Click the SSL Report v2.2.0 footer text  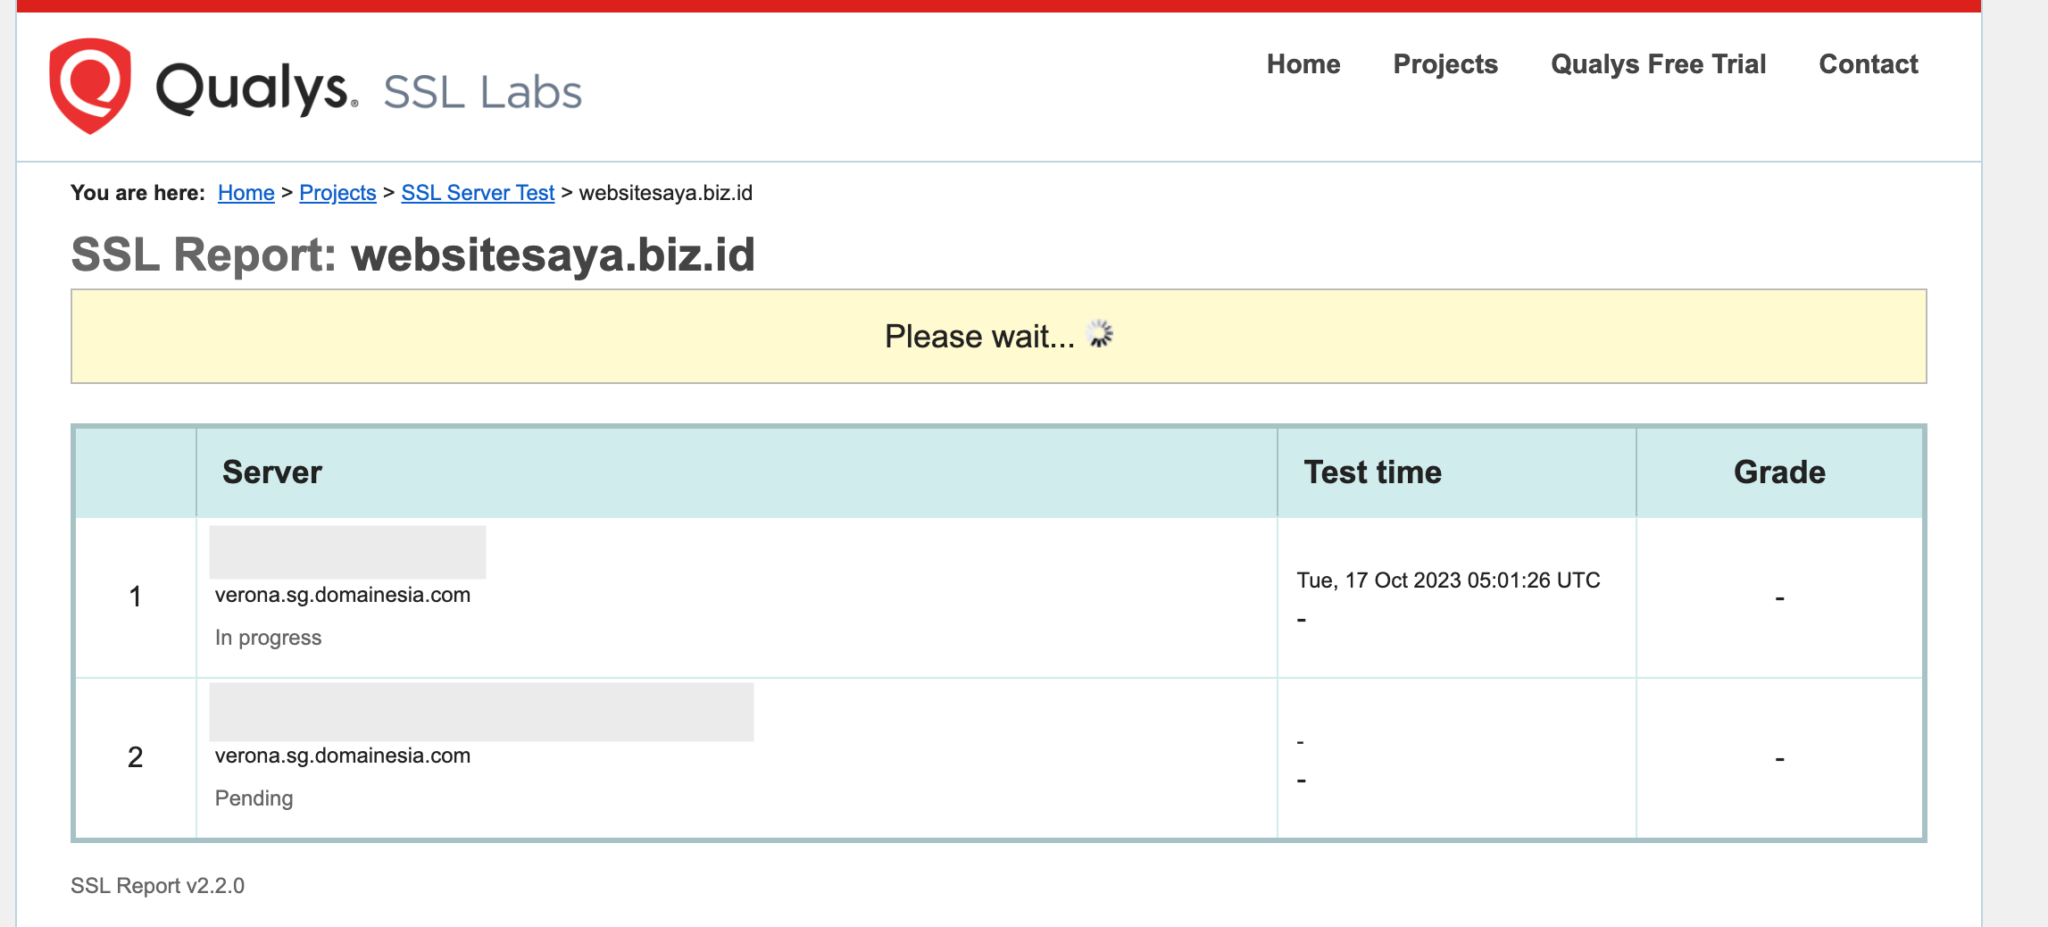coord(157,886)
